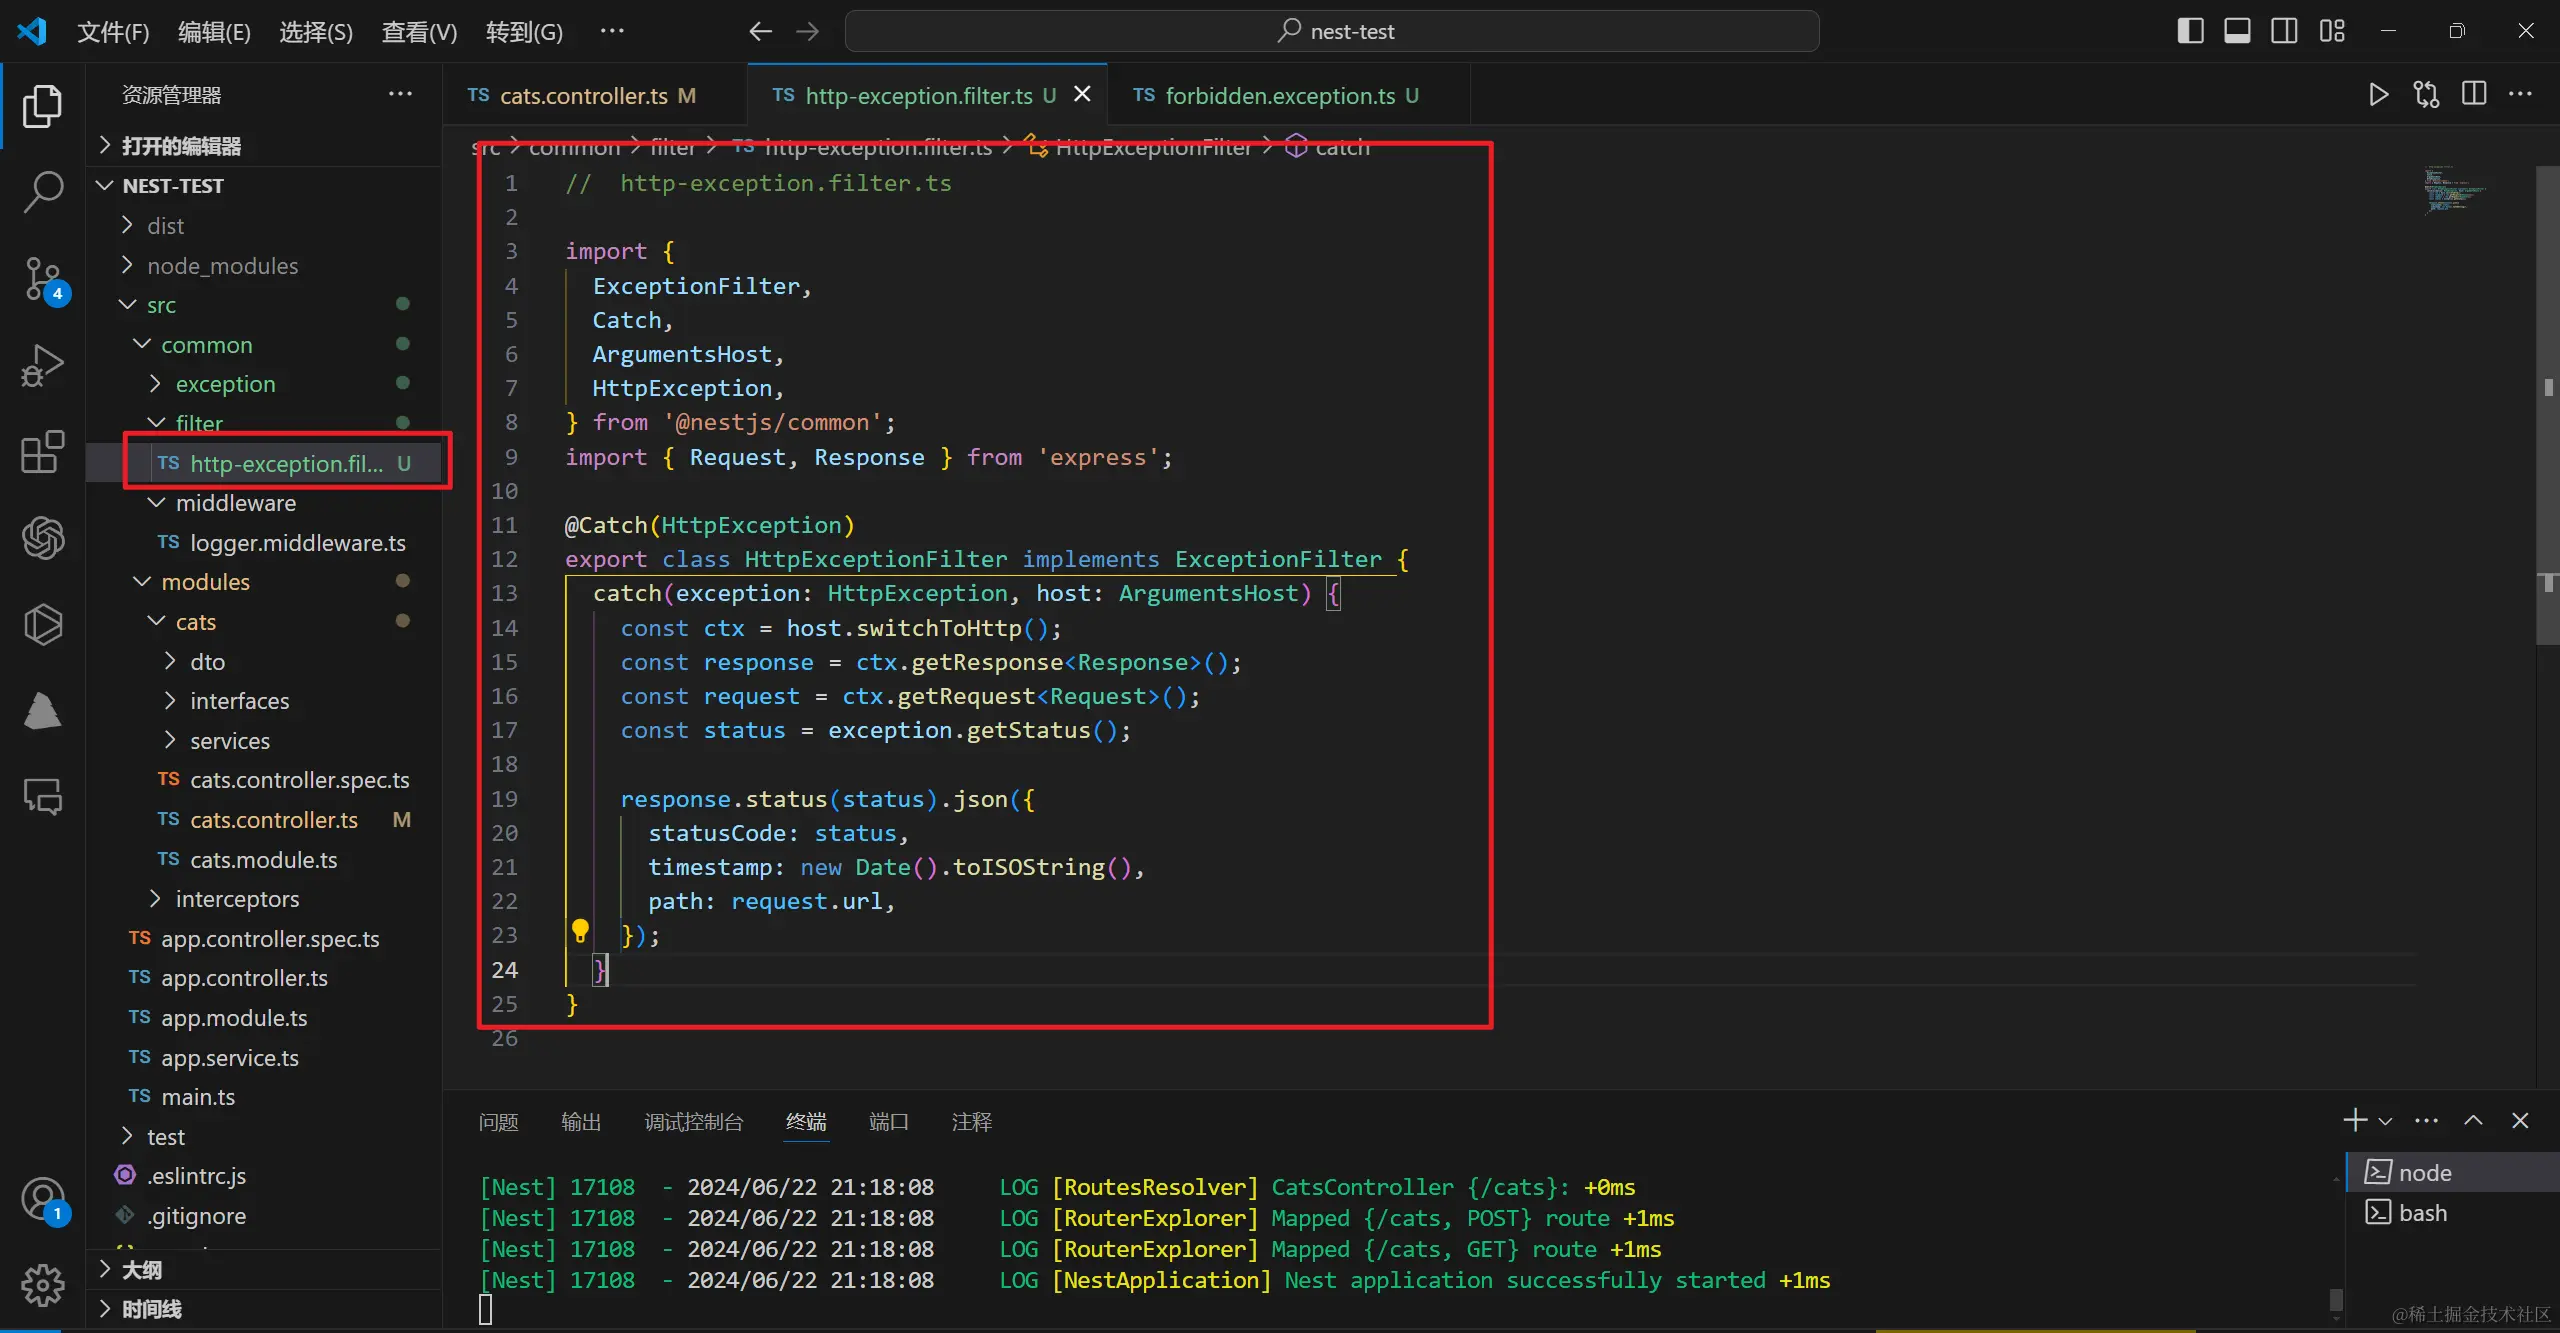Open more editor actions ellipsis

(x=2521, y=95)
